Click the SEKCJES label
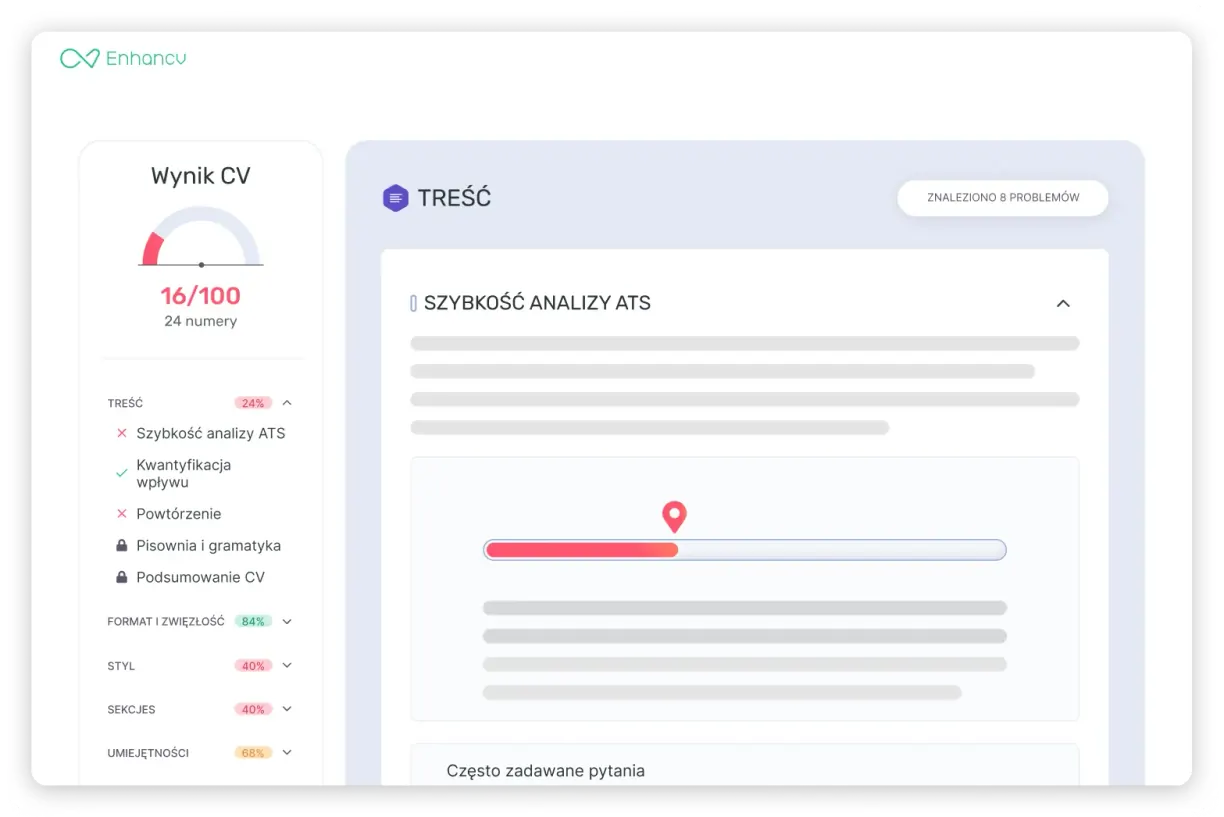Viewport: 1224px width, 817px height. pos(131,709)
